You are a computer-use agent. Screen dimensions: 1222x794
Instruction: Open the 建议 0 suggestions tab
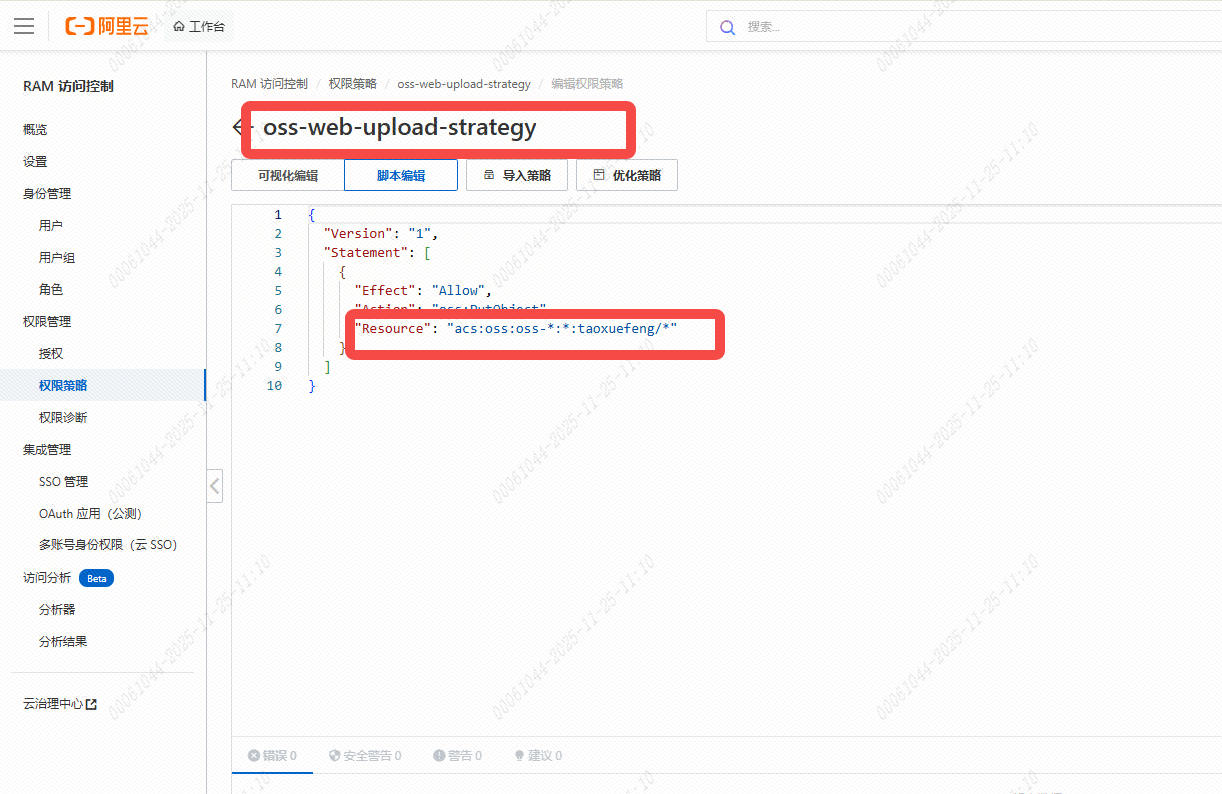(538, 756)
